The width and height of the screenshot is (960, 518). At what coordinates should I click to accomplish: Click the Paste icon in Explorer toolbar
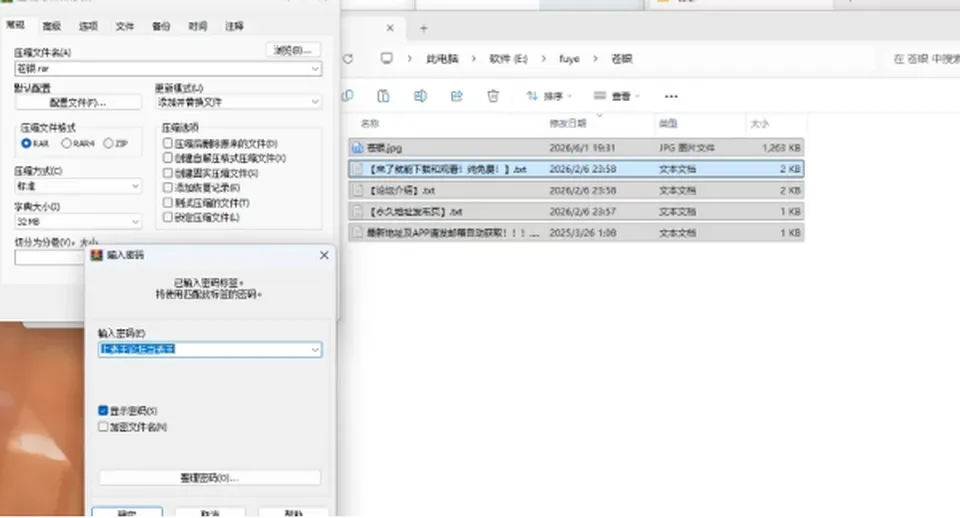point(383,96)
